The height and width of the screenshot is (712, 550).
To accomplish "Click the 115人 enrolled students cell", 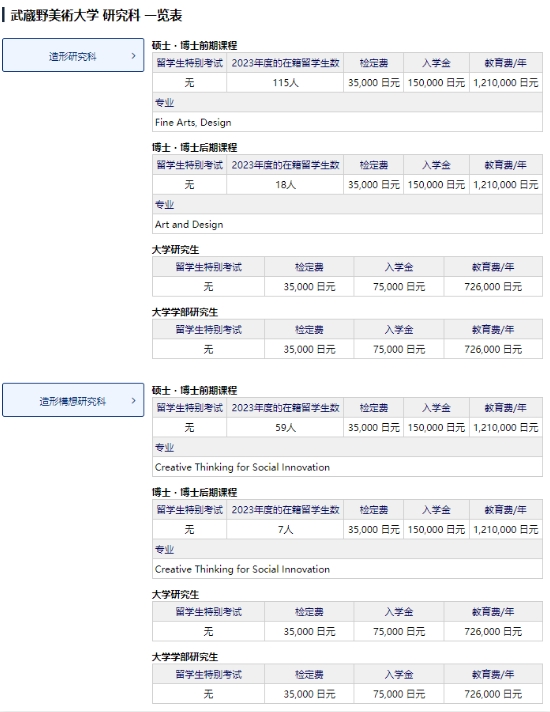I will (x=285, y=83).
